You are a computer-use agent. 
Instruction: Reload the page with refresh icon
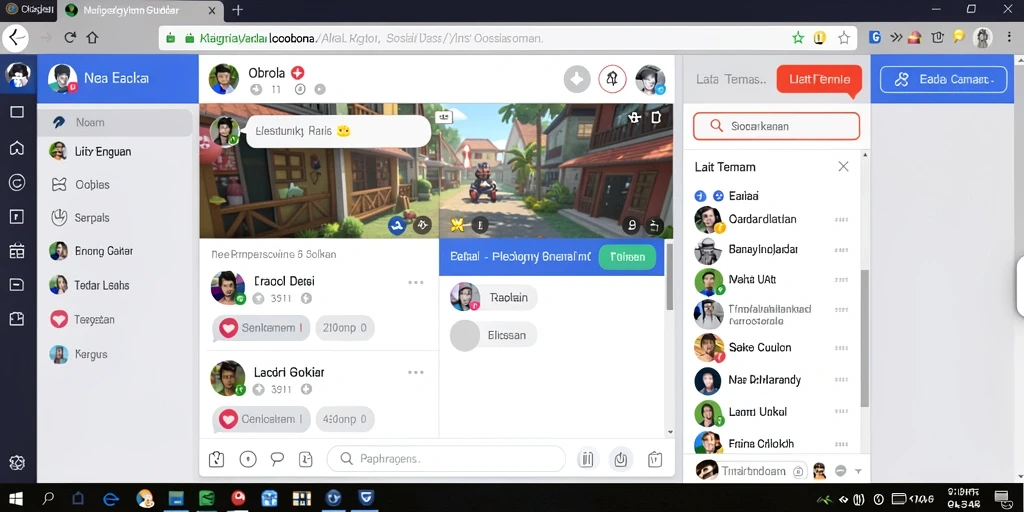tap(70, 38)
